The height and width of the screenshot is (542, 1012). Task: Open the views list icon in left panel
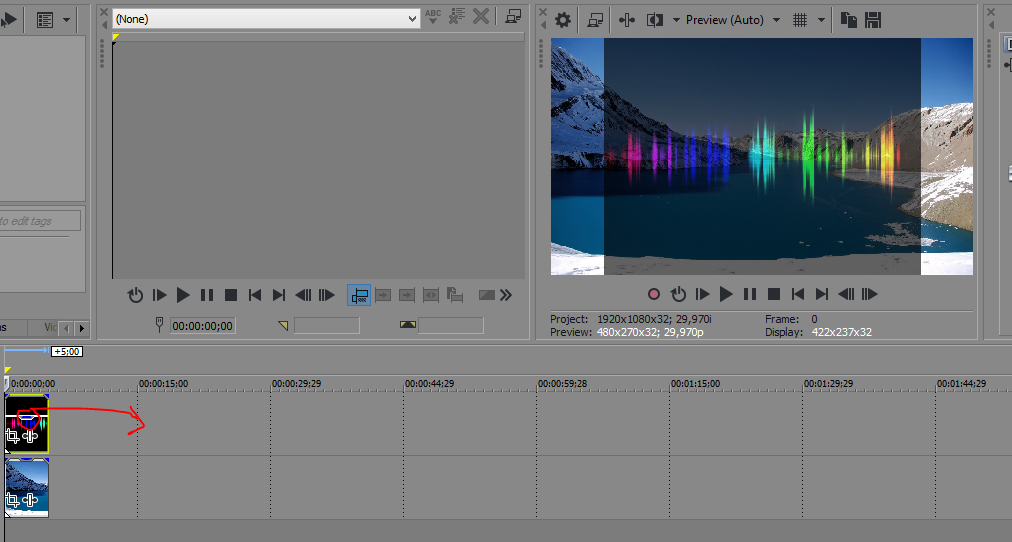click(45, 20)
